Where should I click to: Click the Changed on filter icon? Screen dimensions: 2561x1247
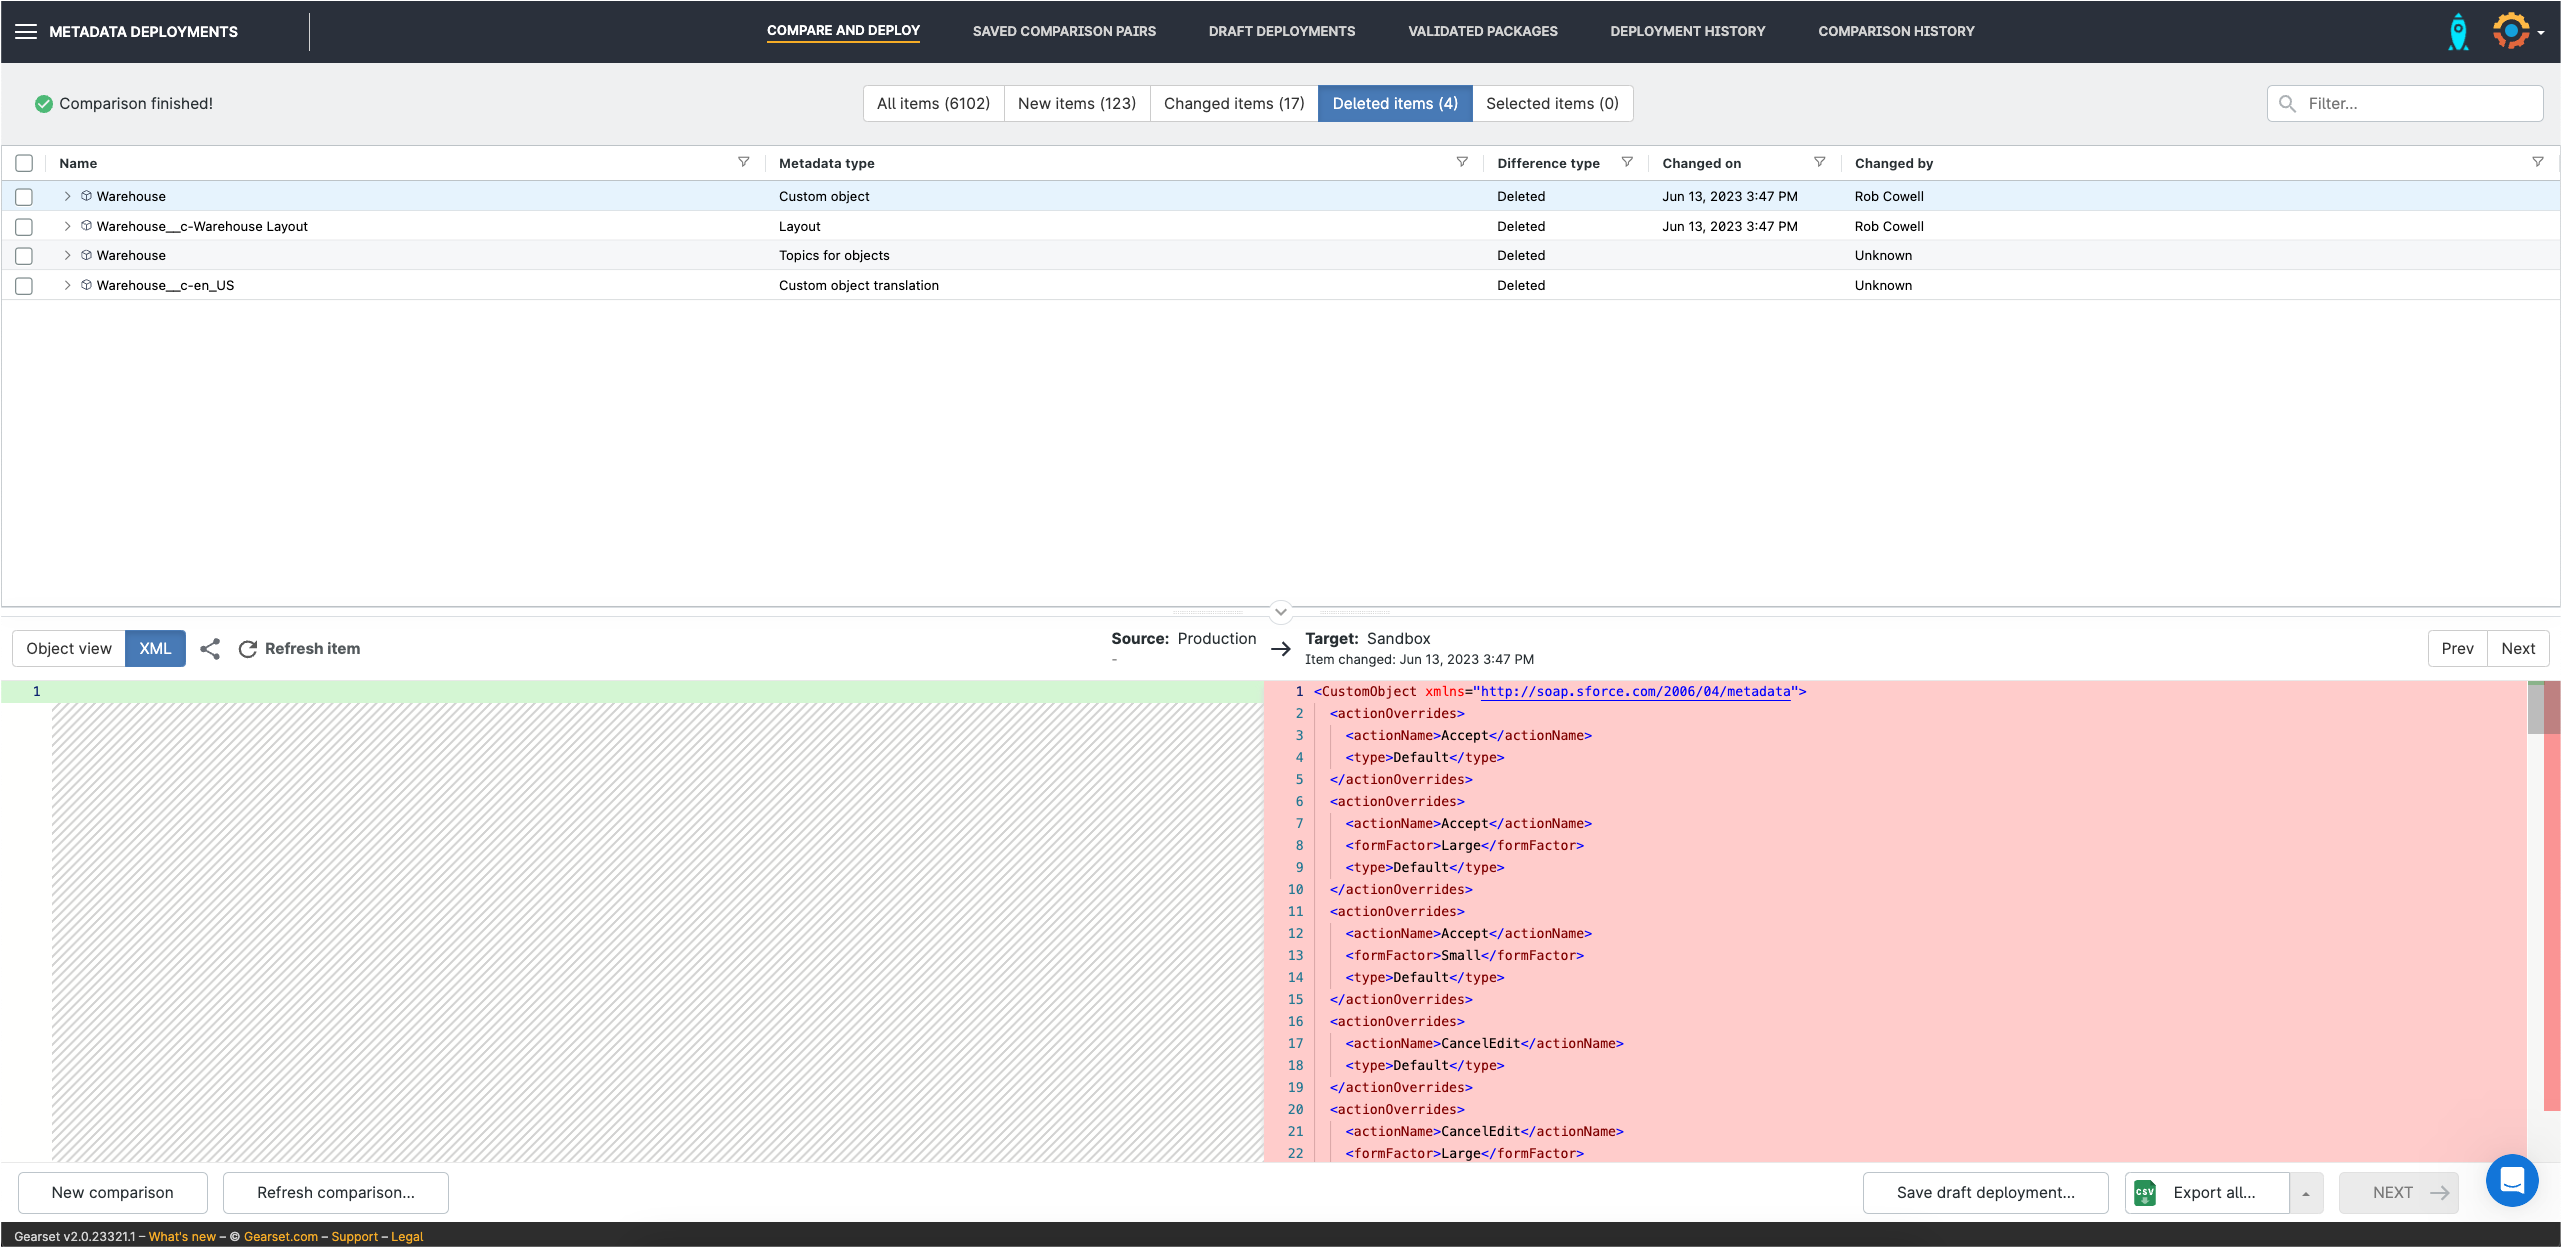1819,162
